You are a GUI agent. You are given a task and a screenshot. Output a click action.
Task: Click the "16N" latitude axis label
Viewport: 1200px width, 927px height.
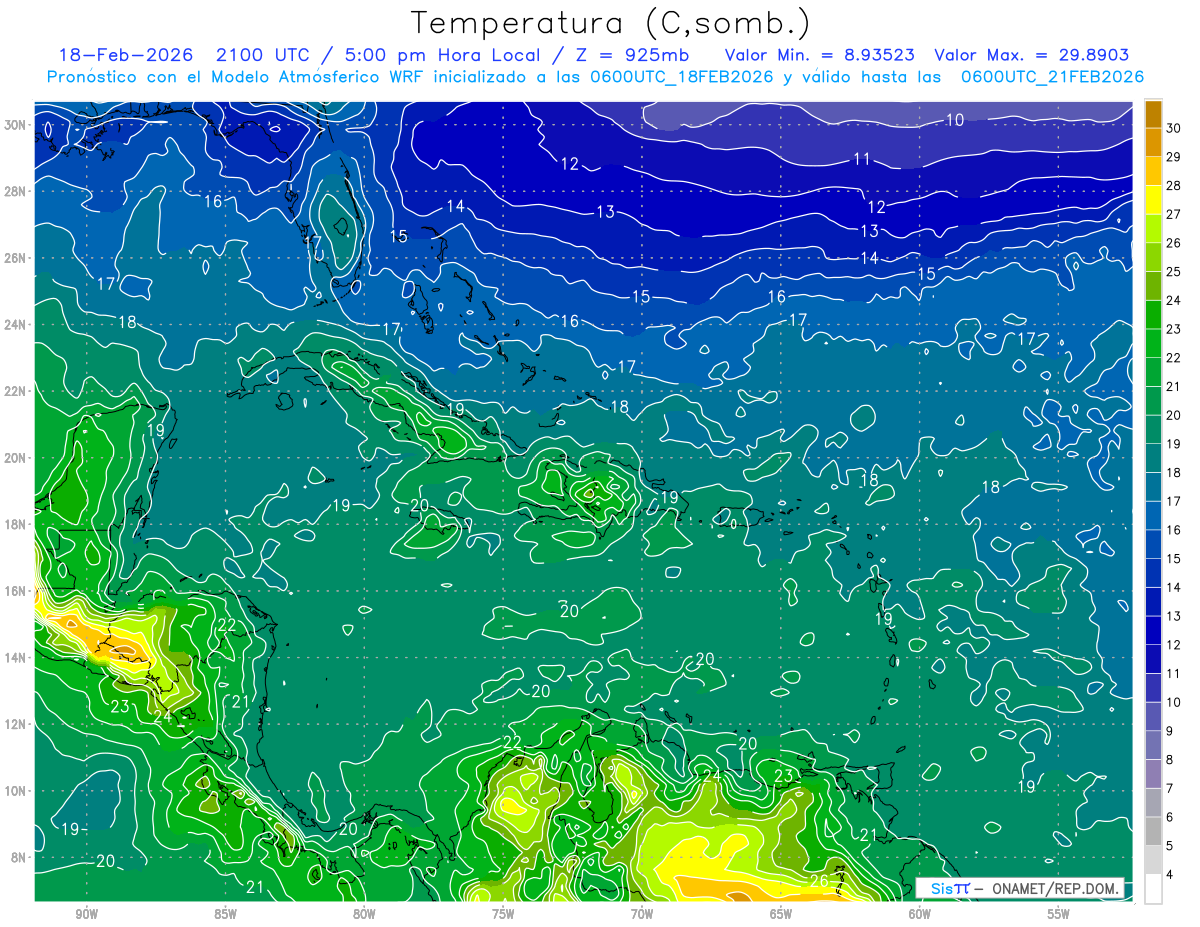coord(14,591)
